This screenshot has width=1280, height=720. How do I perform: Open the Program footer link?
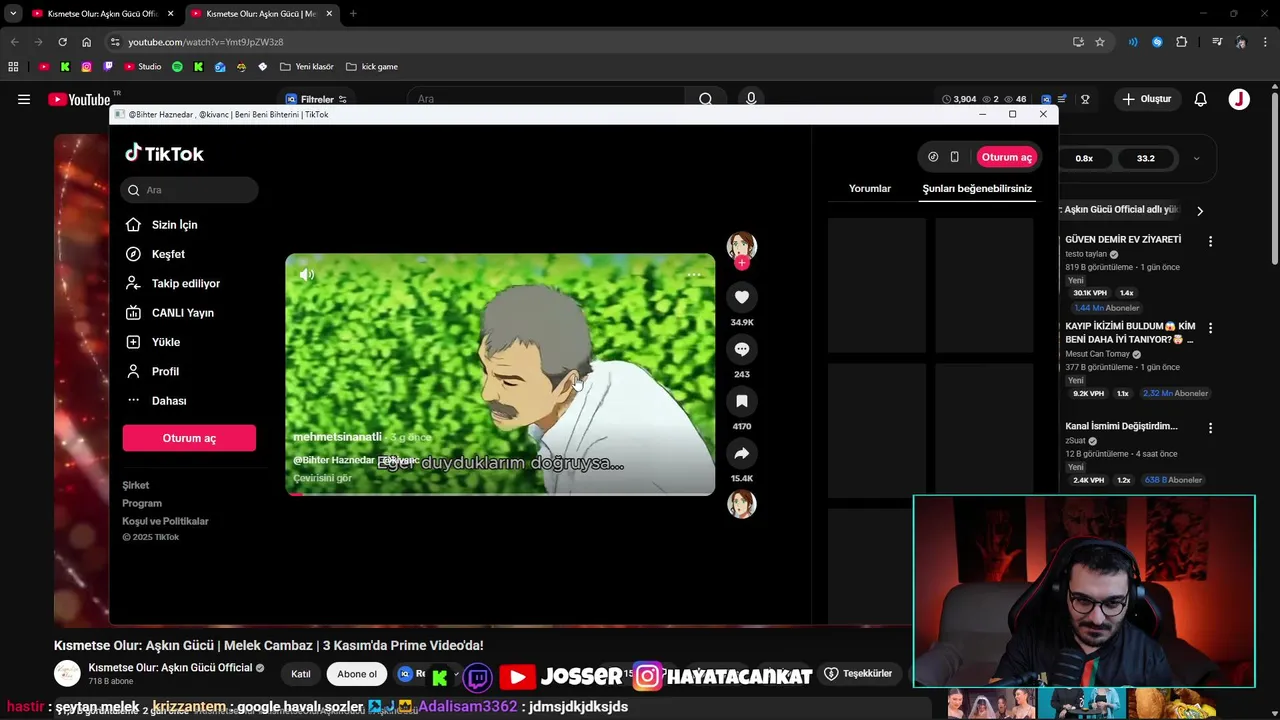[142, 503]
